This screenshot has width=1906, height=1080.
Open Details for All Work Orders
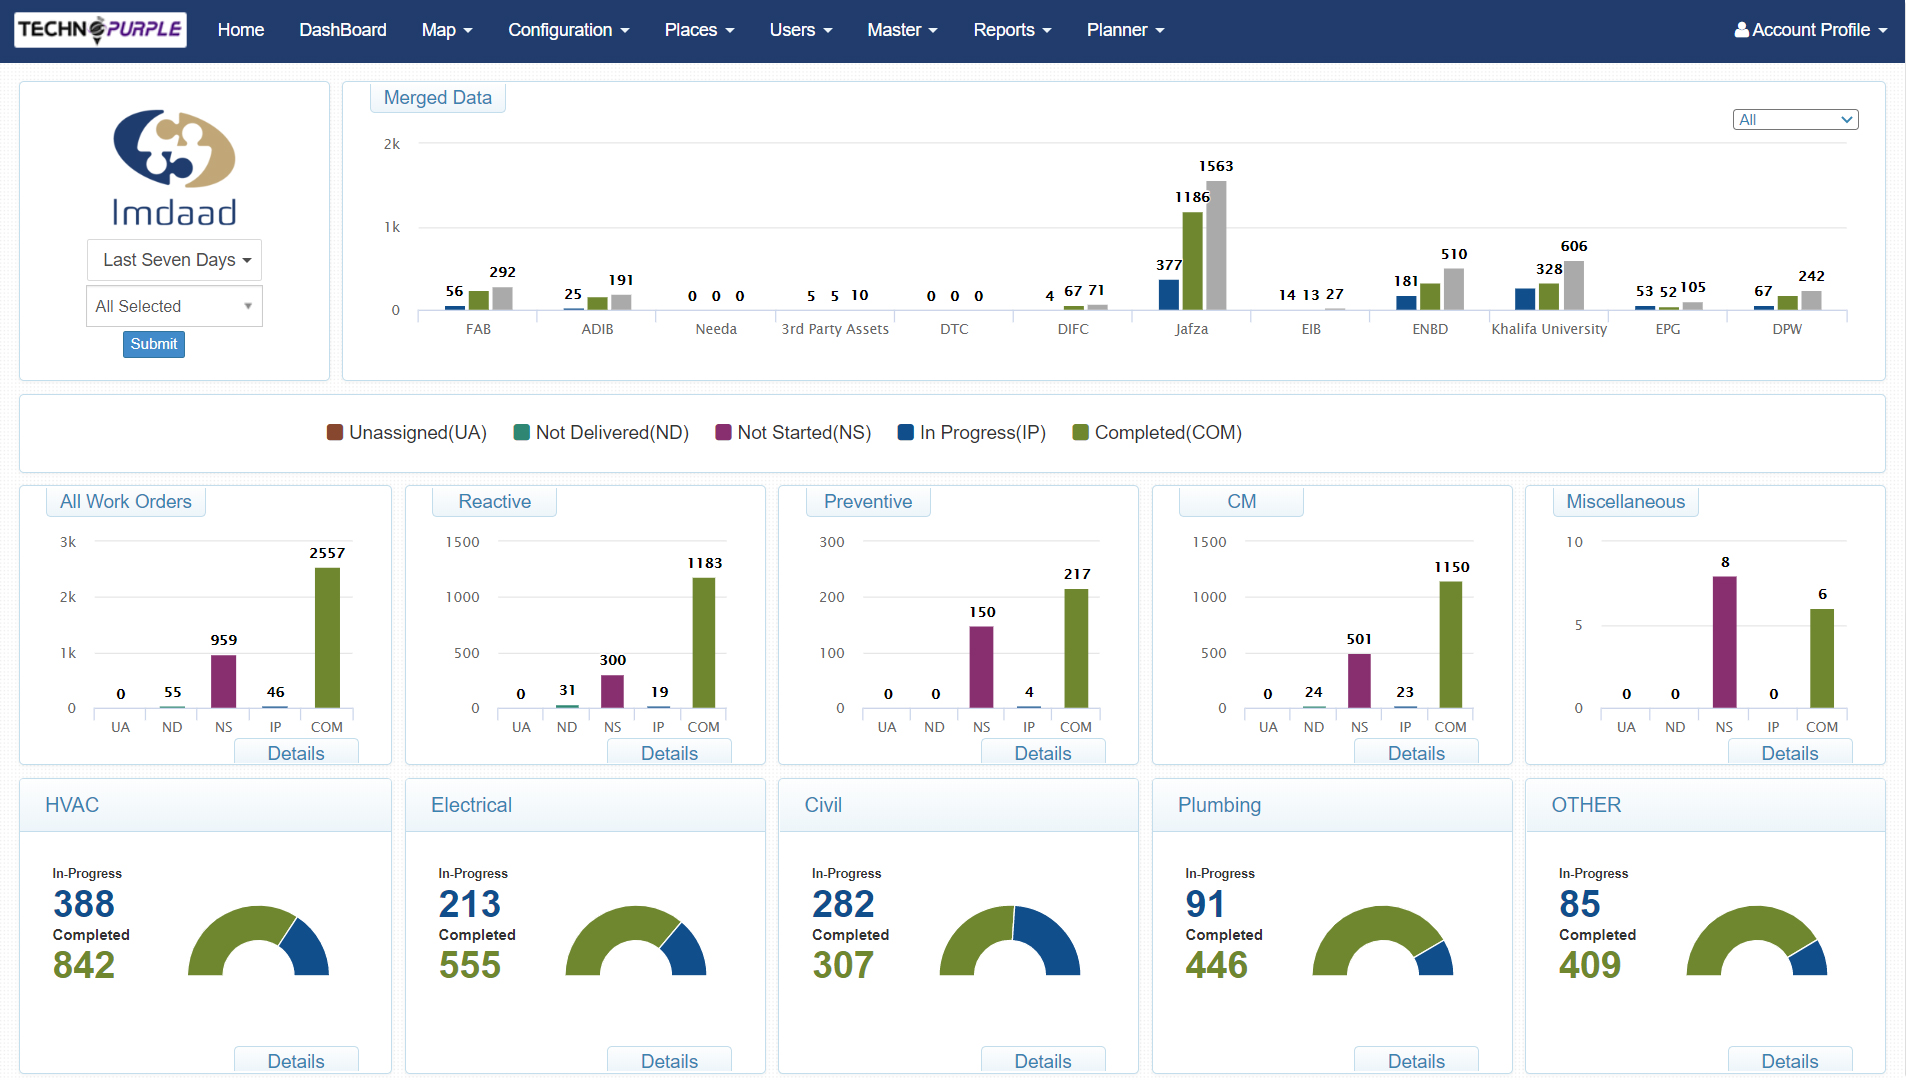click(296, 753)
